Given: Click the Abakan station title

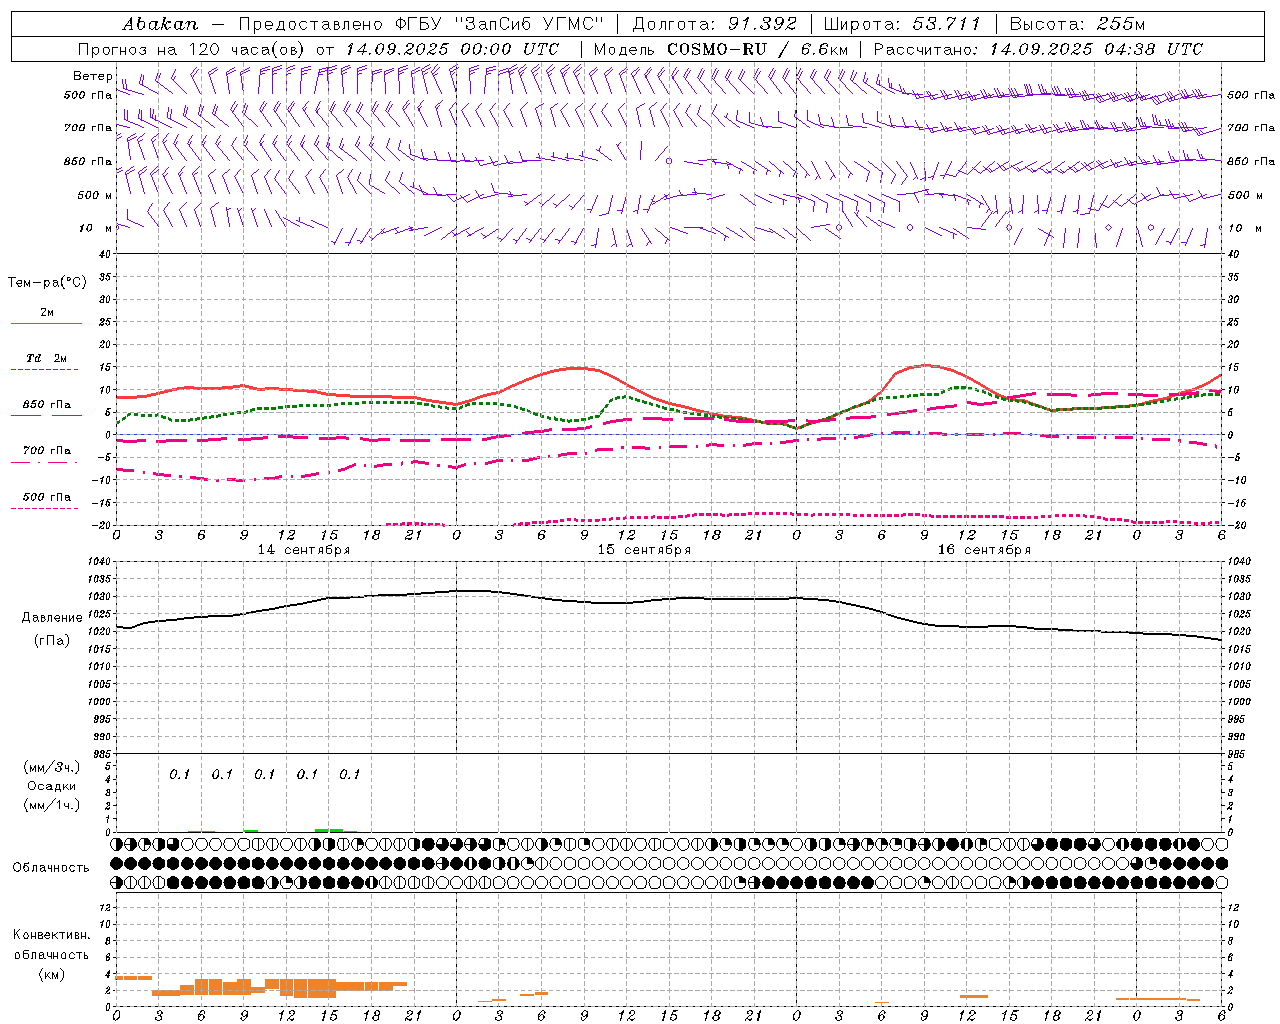Looking at the screenshot, I should point(160,23).
